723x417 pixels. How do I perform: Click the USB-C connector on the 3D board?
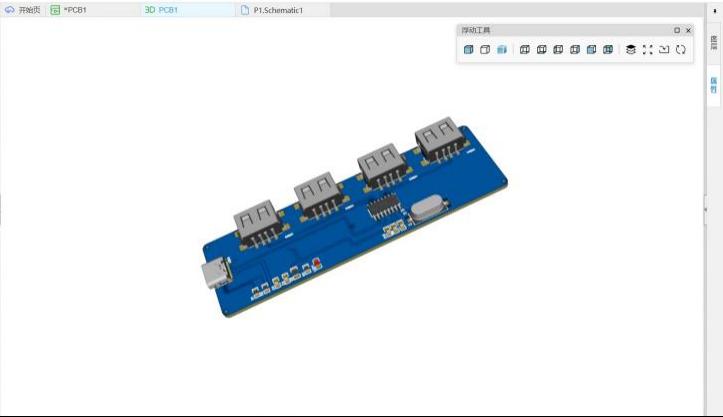[x=217, y=275]
